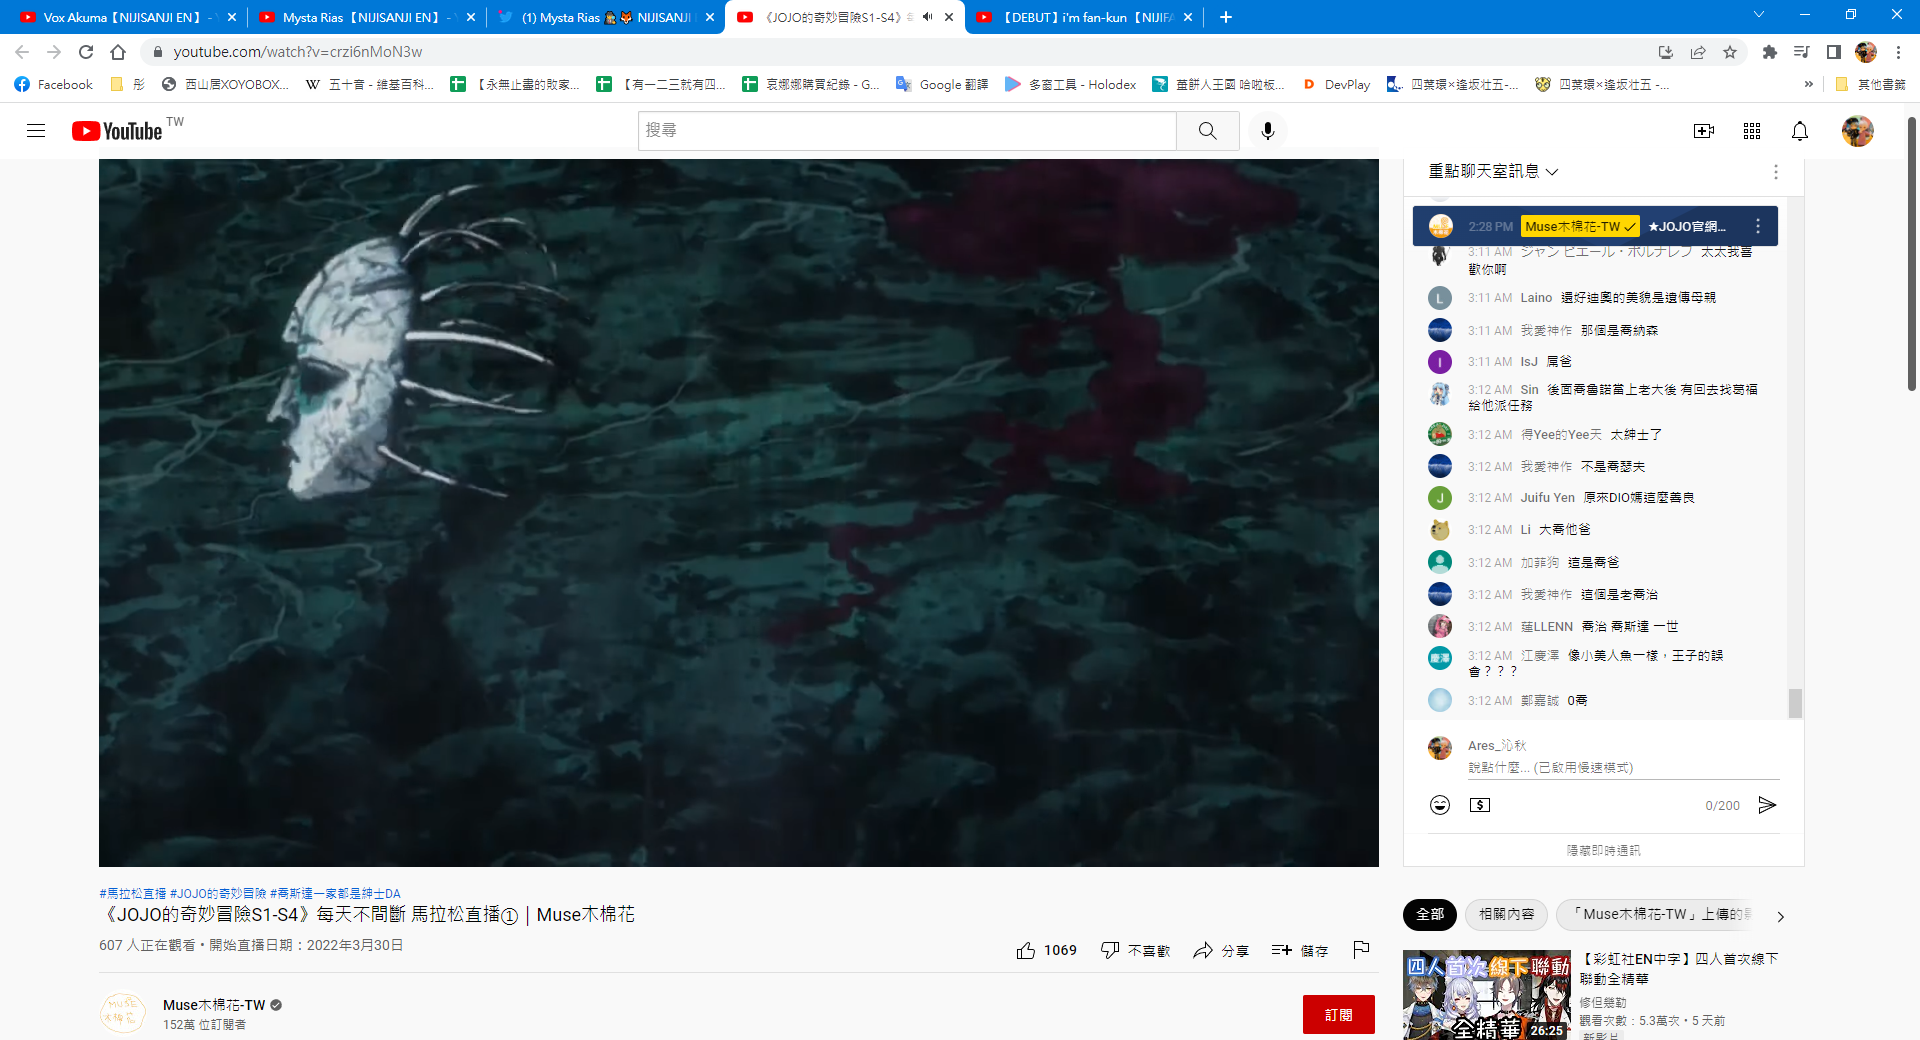Open the YouTube guide hamburger menu

pos(36,131)
